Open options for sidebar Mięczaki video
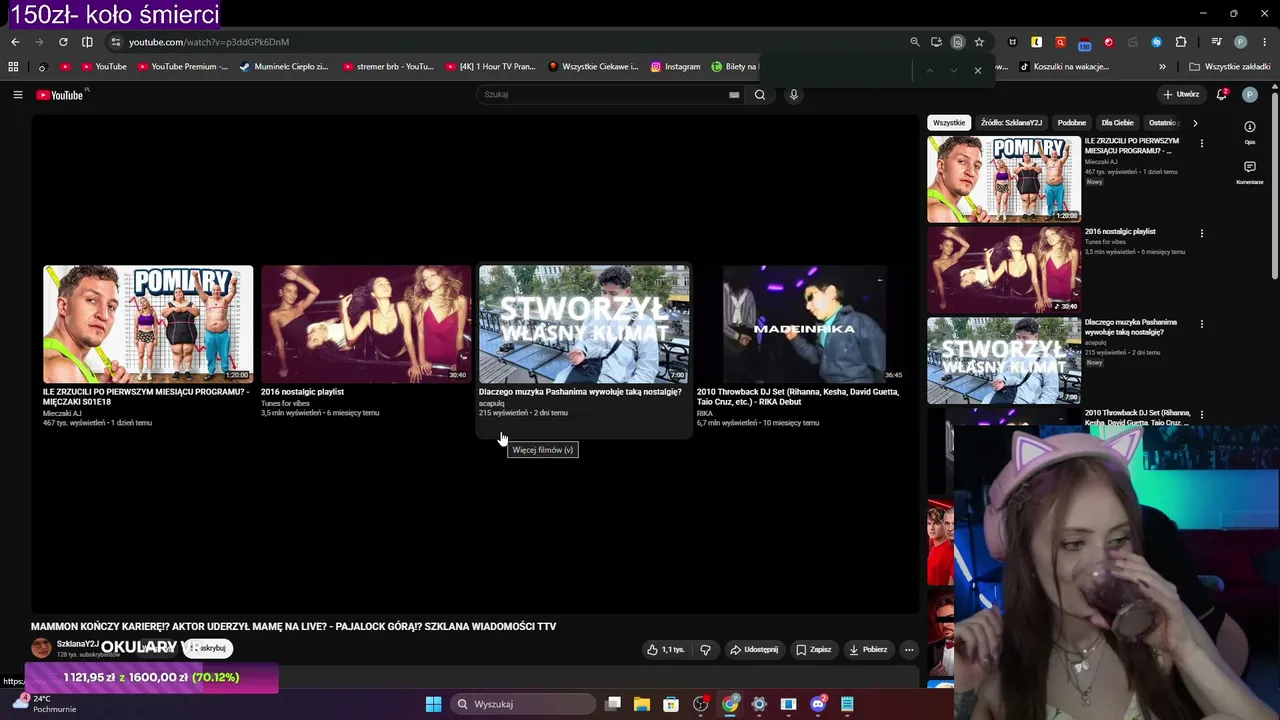This screenshot has width=1280, height=720. (x=1202, y=143)
